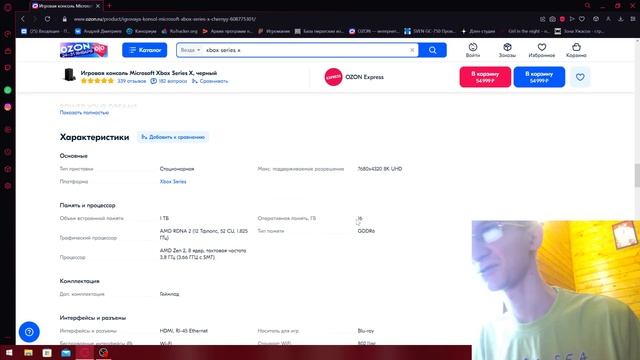
Task: Open the product questions link
Action: (169, 81)
